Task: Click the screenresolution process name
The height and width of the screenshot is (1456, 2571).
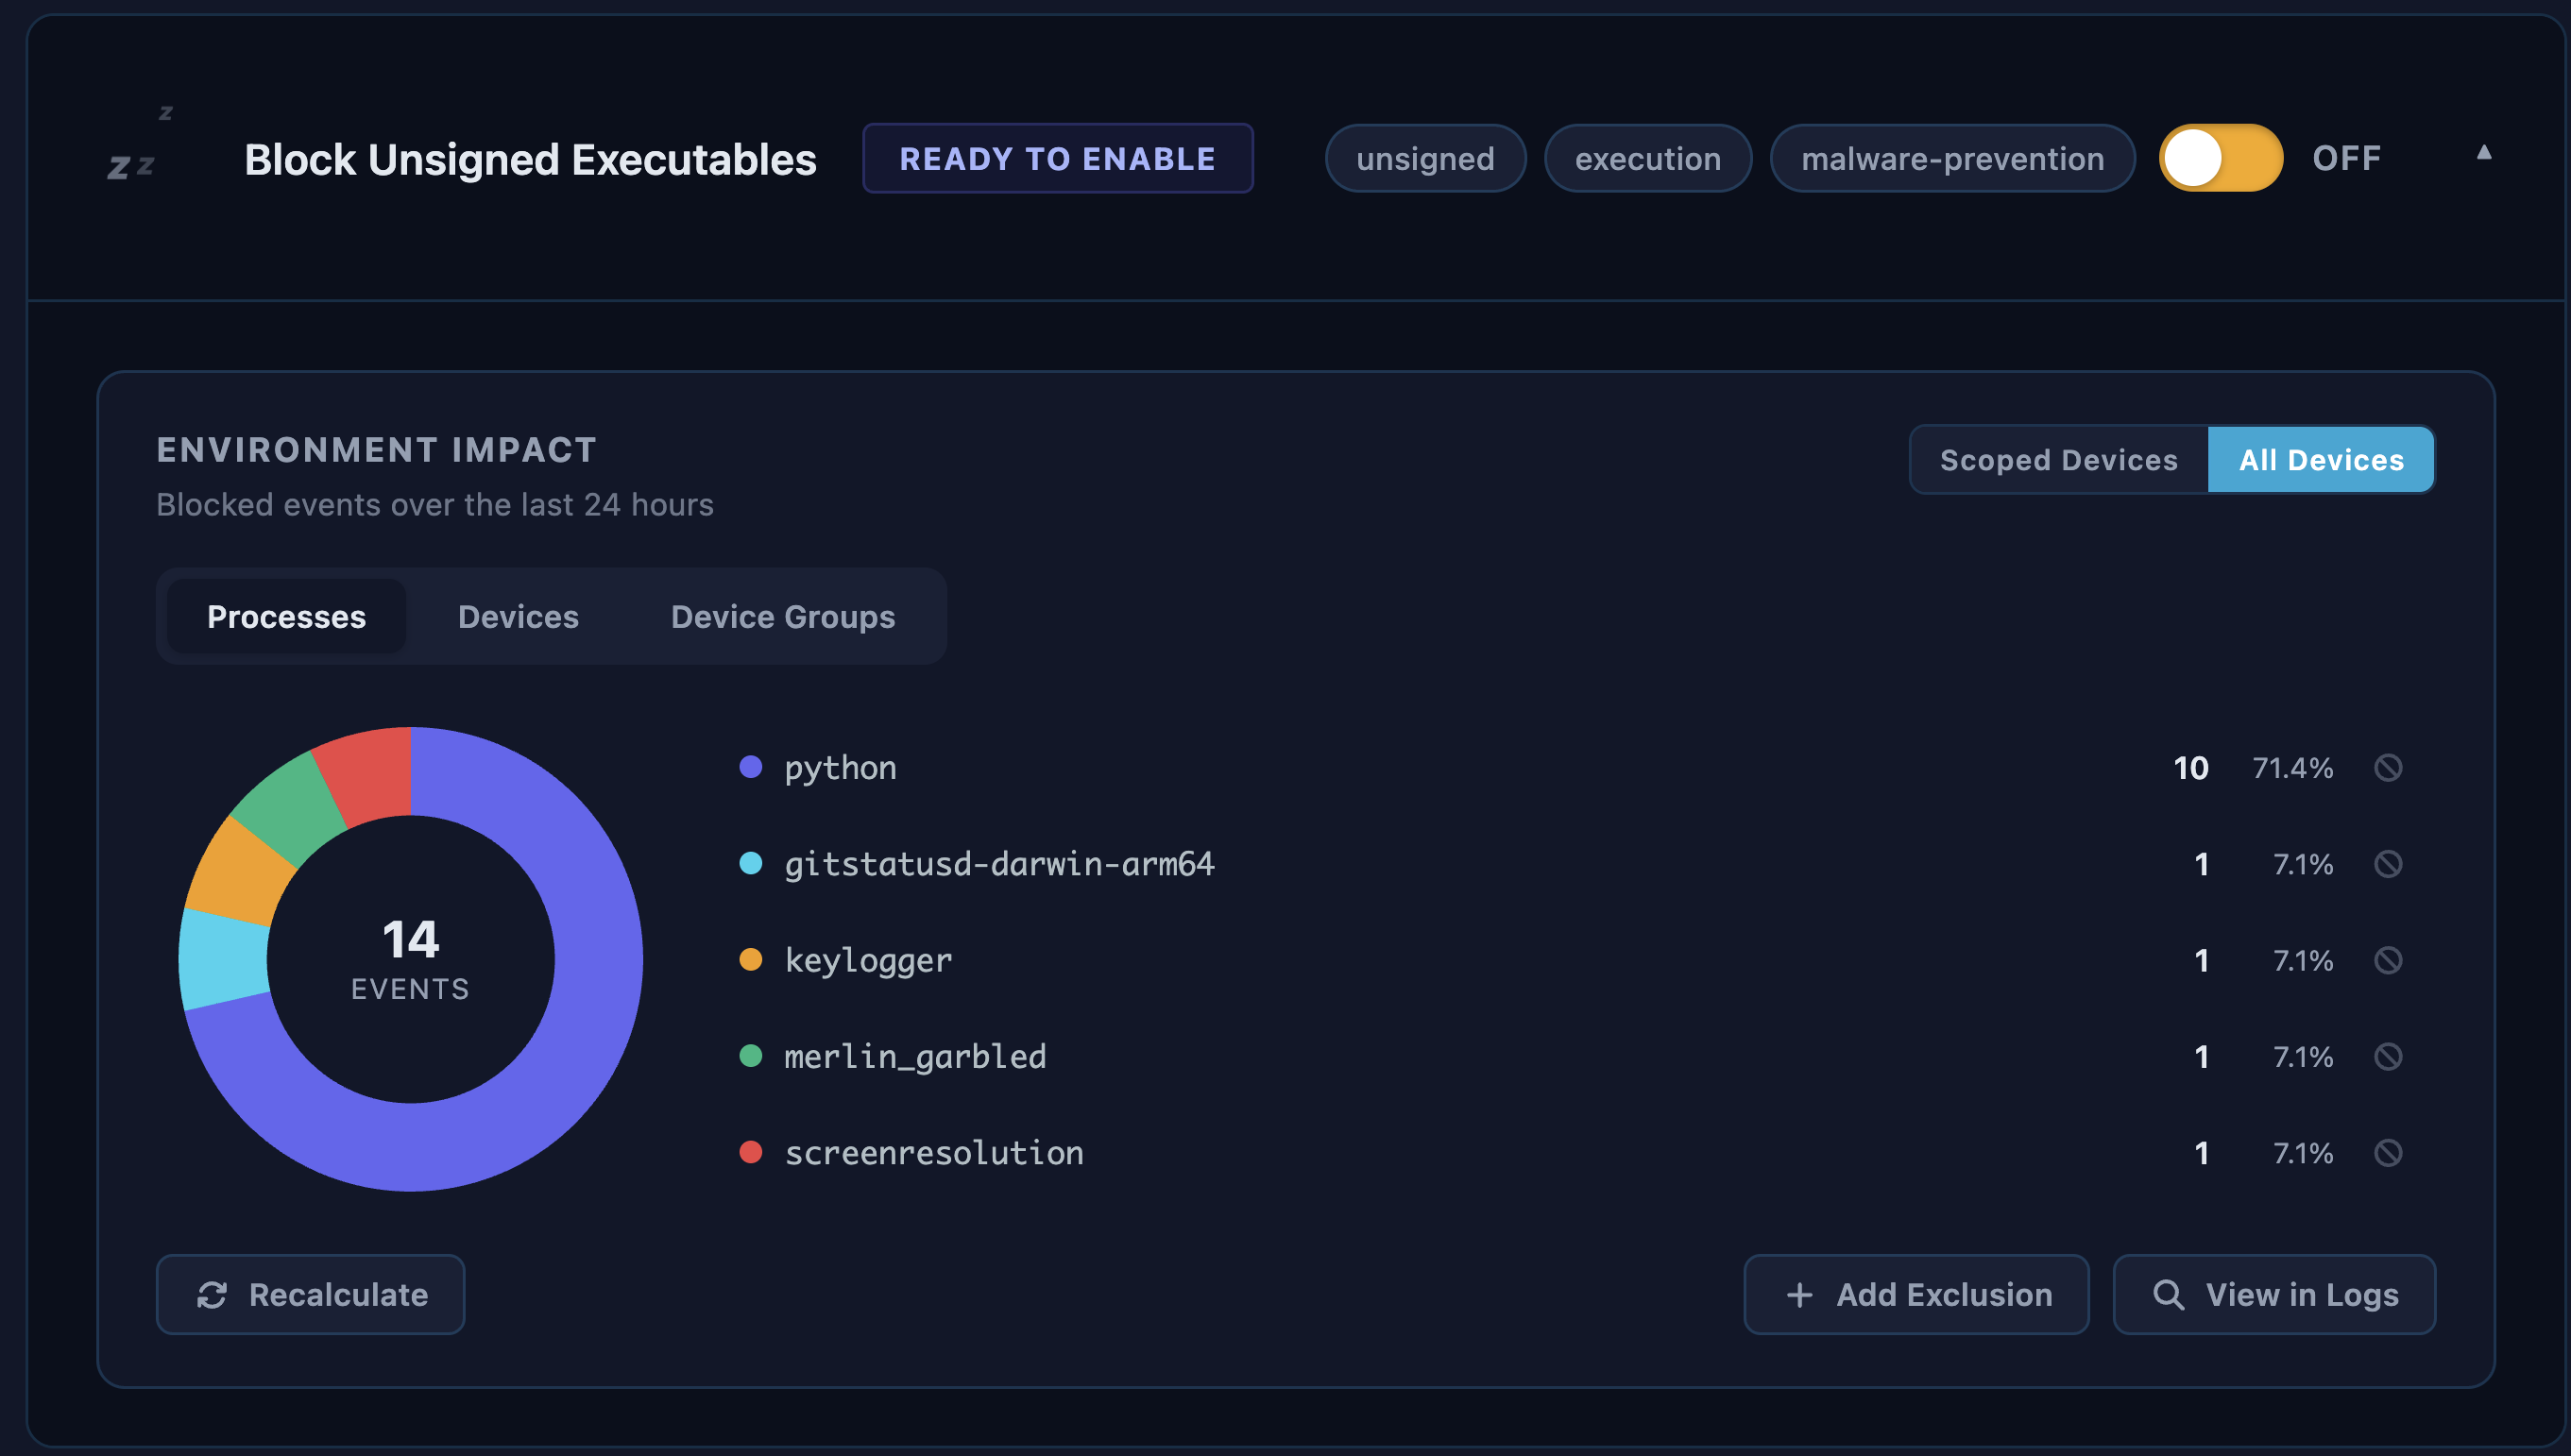Action: [x=934, y=1153]
